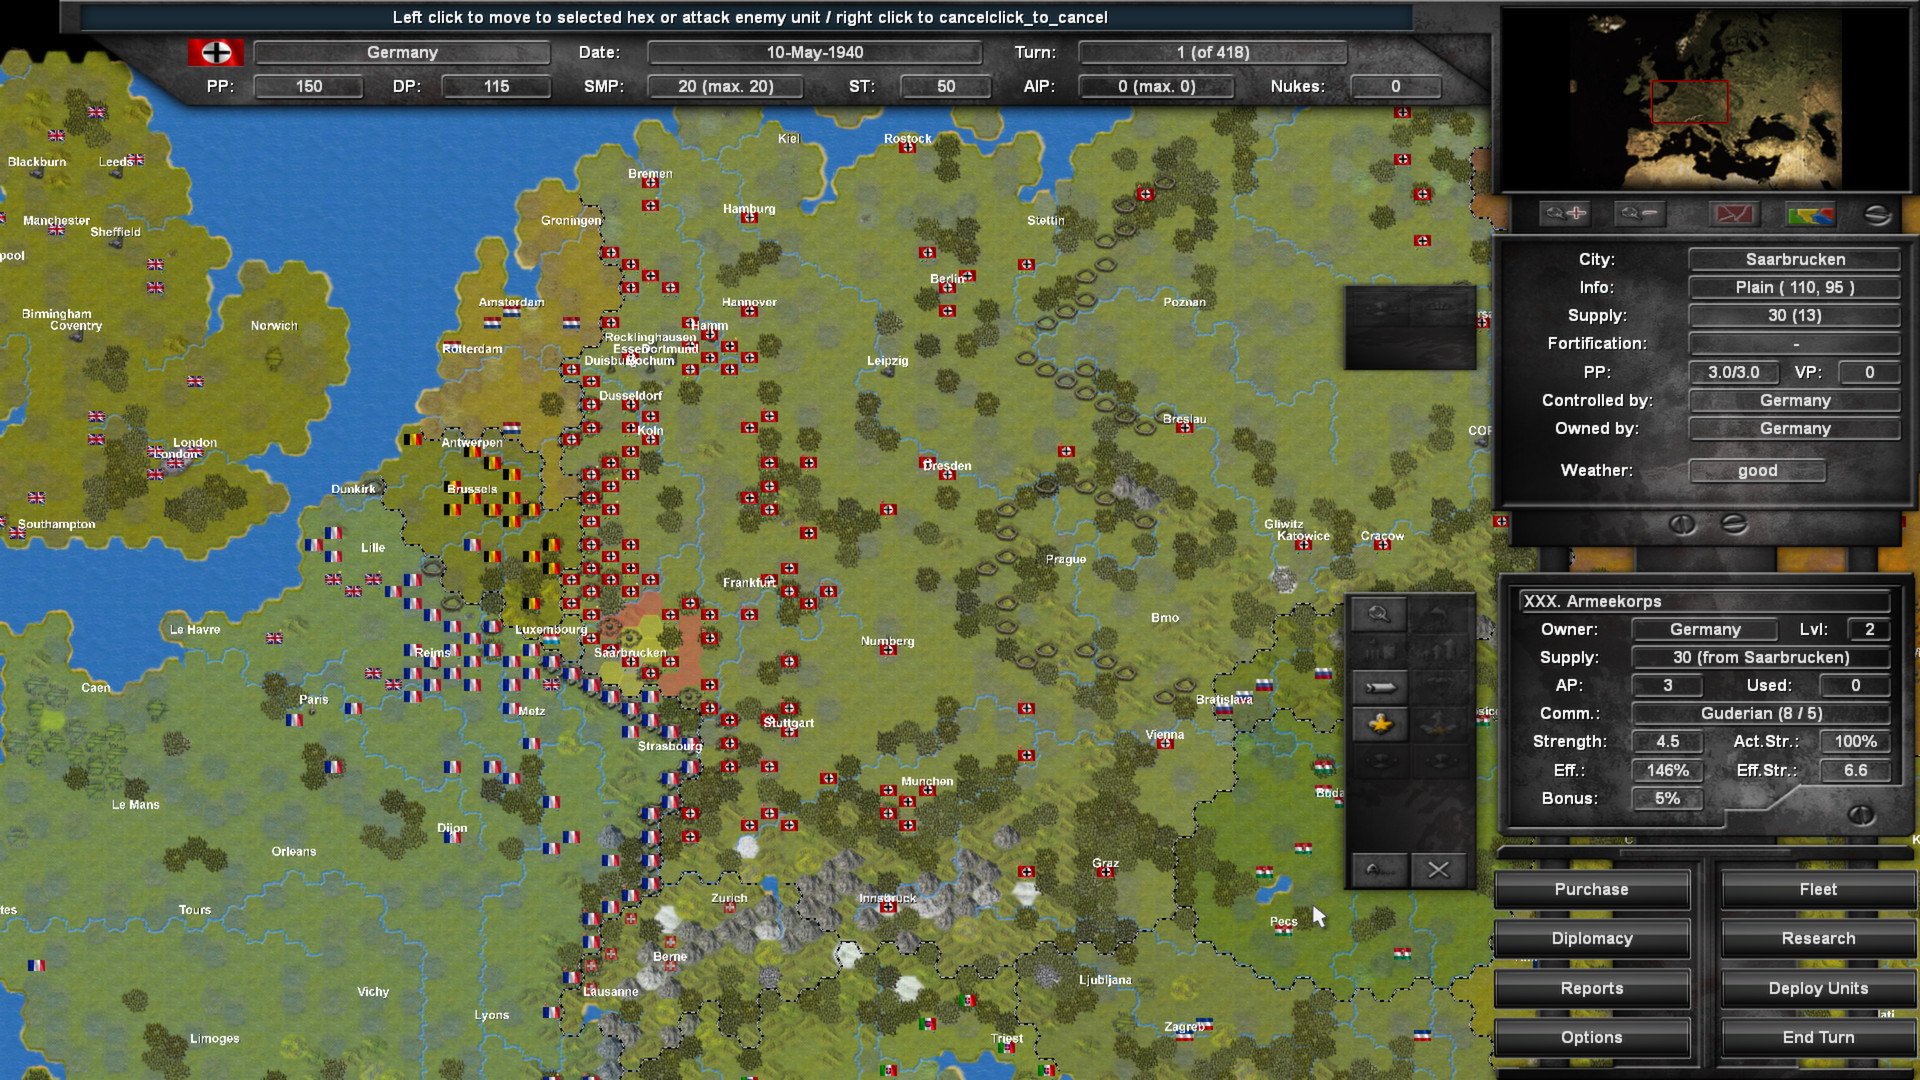Inspect unit with the magnifying glass icon
The width and height of the screenshot is (1920, 1080).
tap(1379, 614)
